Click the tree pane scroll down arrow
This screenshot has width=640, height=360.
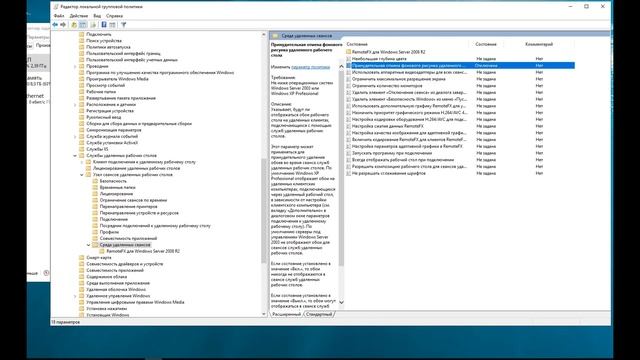click(264, 314)
